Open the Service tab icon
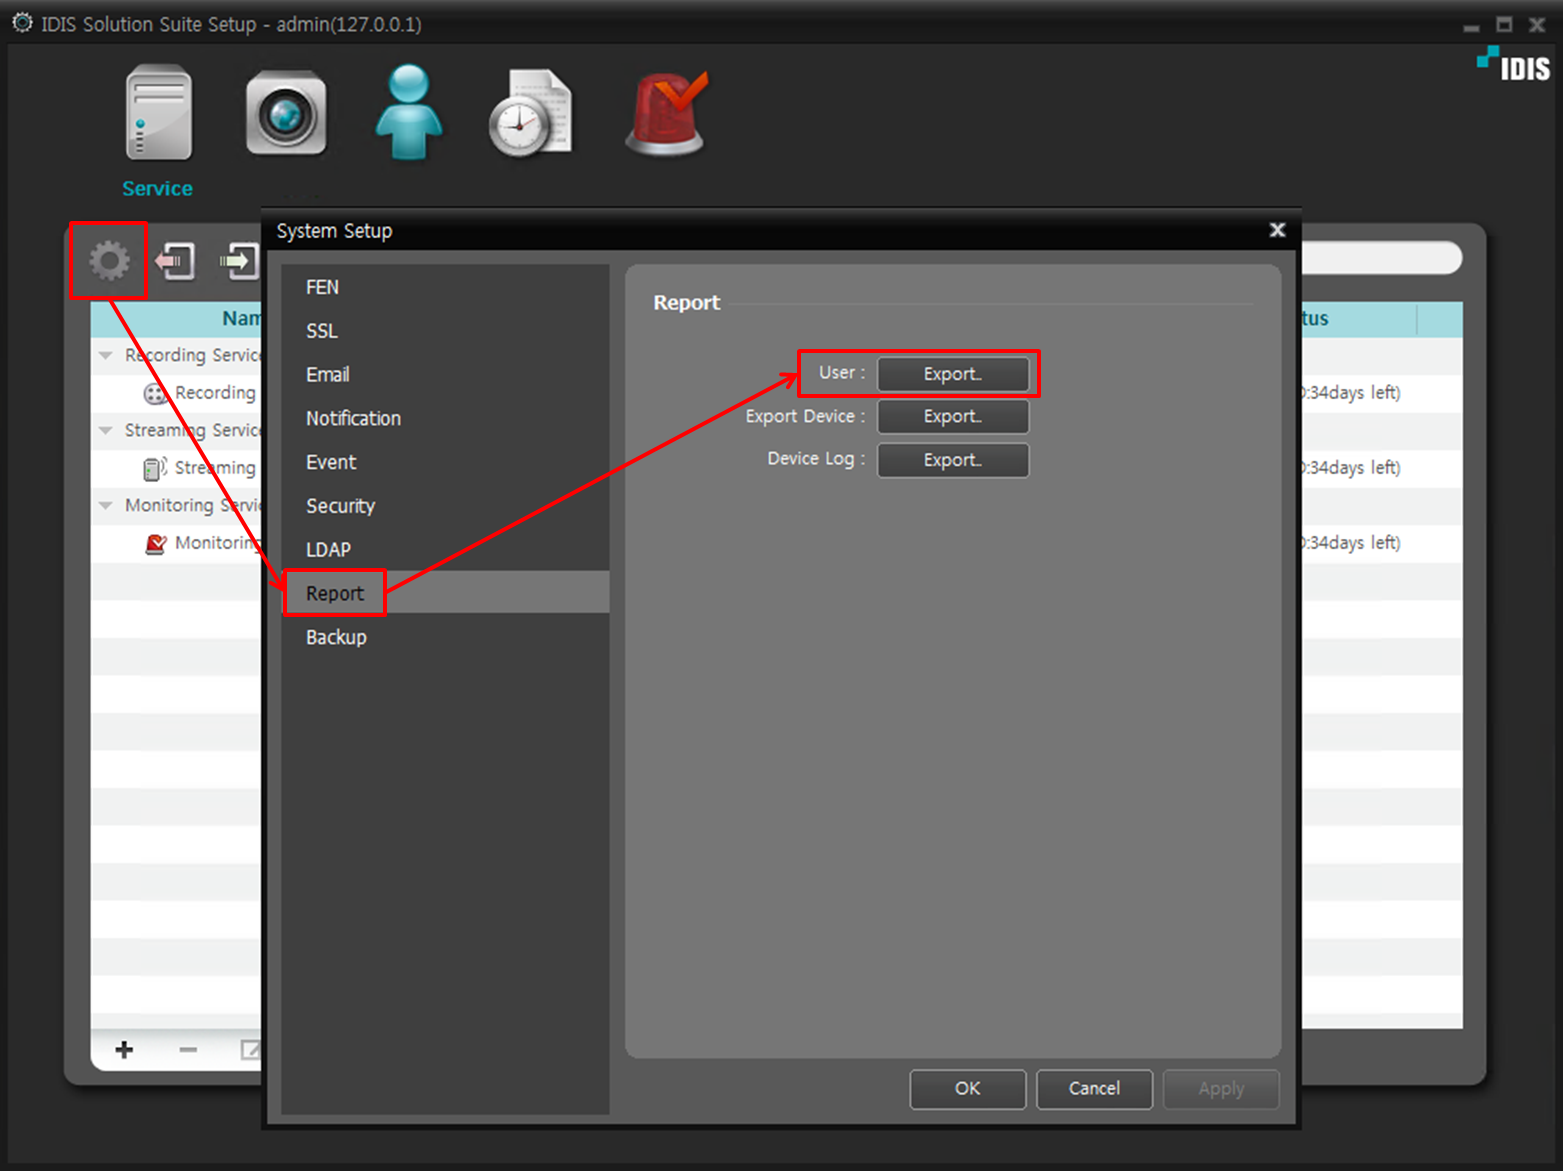Viewport: 1563px width, 1171px height. click(158, 112)
